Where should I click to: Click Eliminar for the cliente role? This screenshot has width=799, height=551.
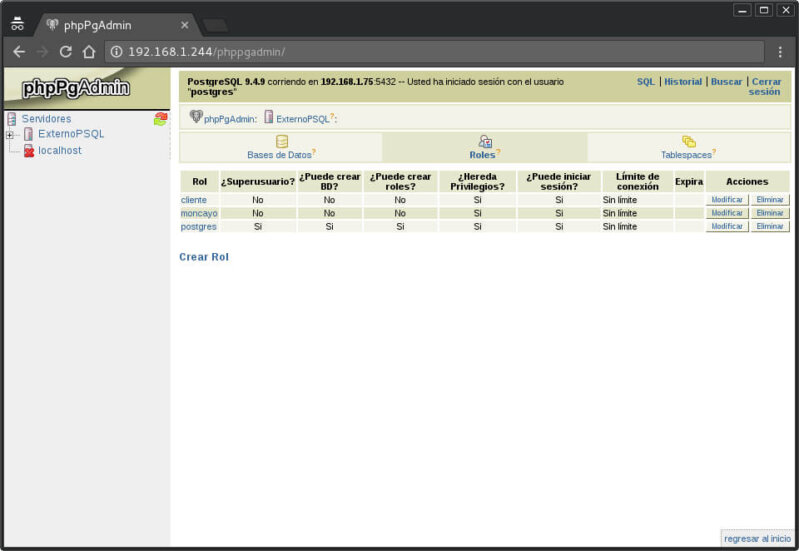tap(770, 200)
